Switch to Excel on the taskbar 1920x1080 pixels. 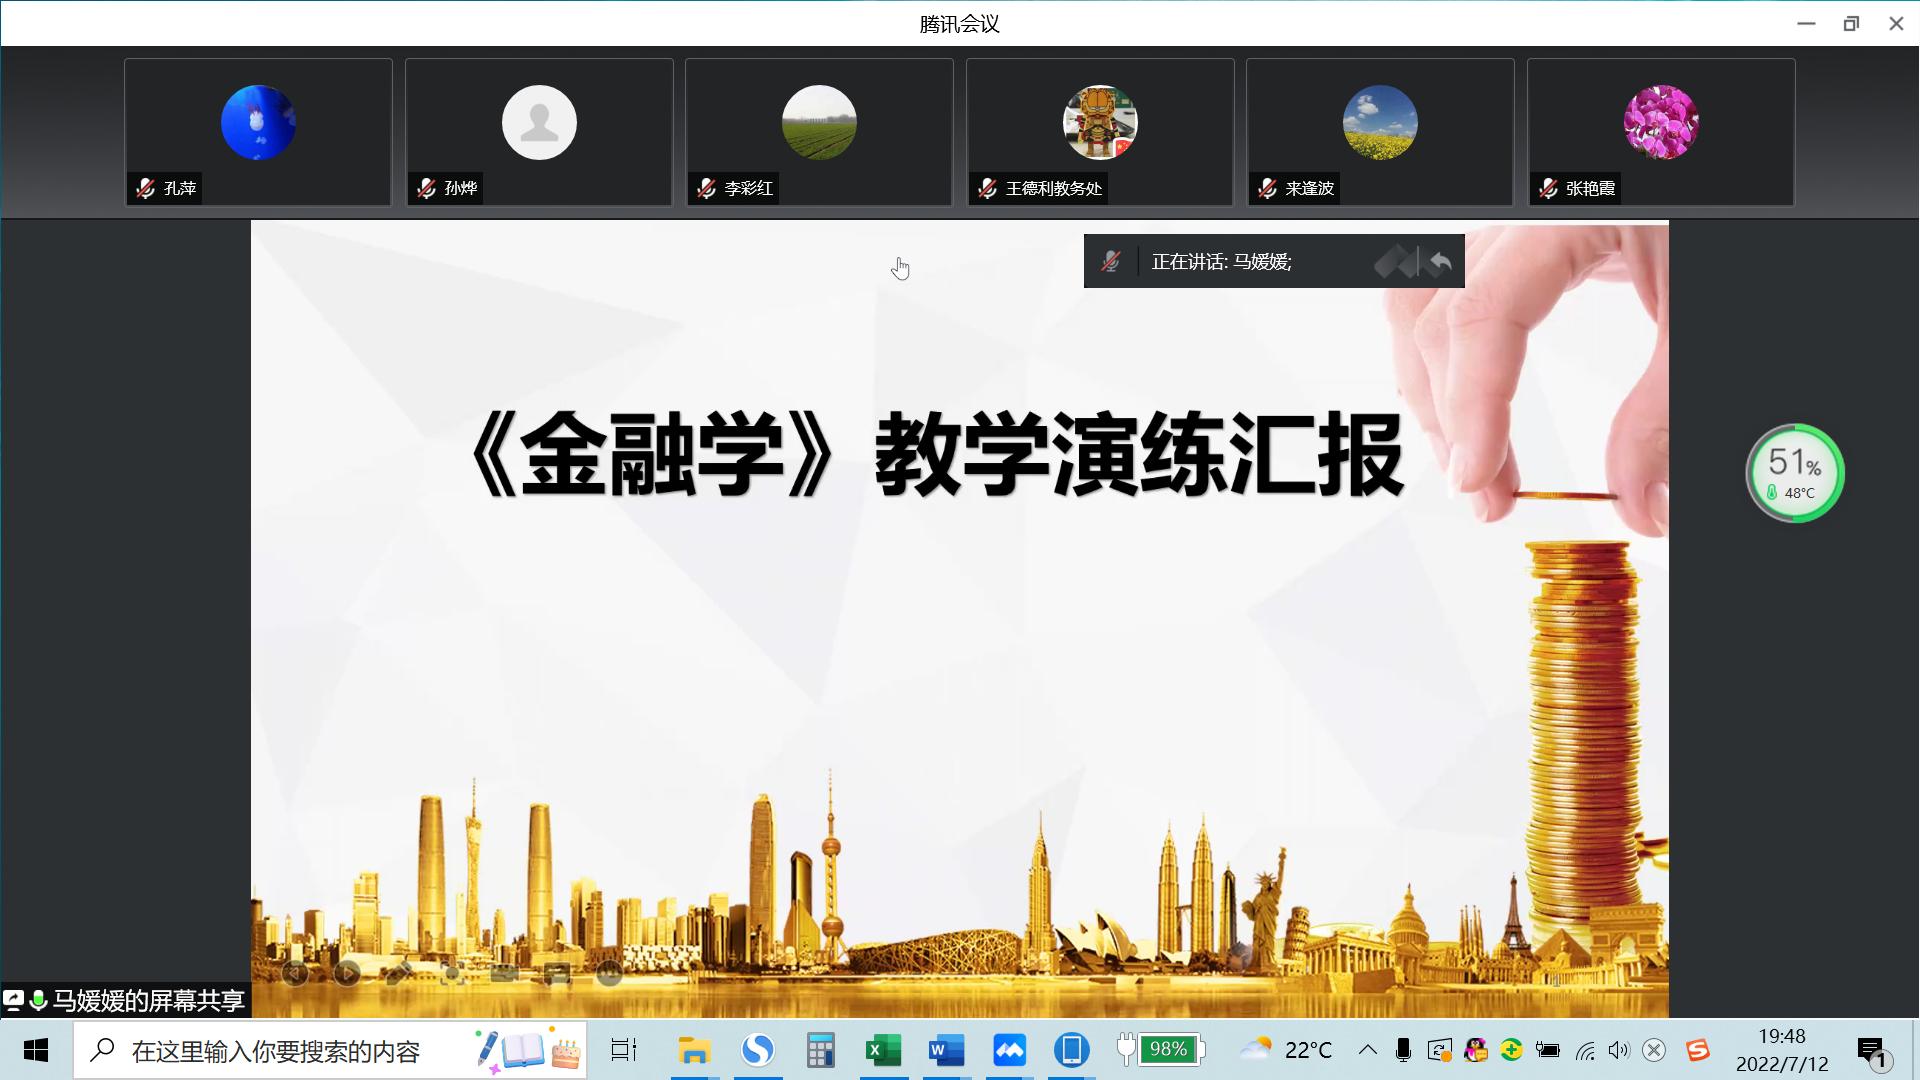tap(883, 1050)
